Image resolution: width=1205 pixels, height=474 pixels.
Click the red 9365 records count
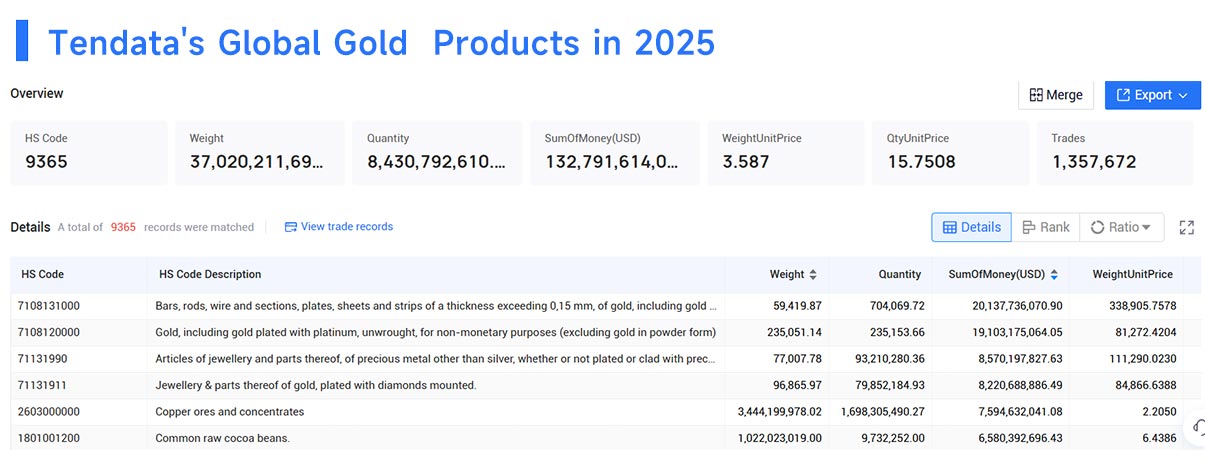123,227
